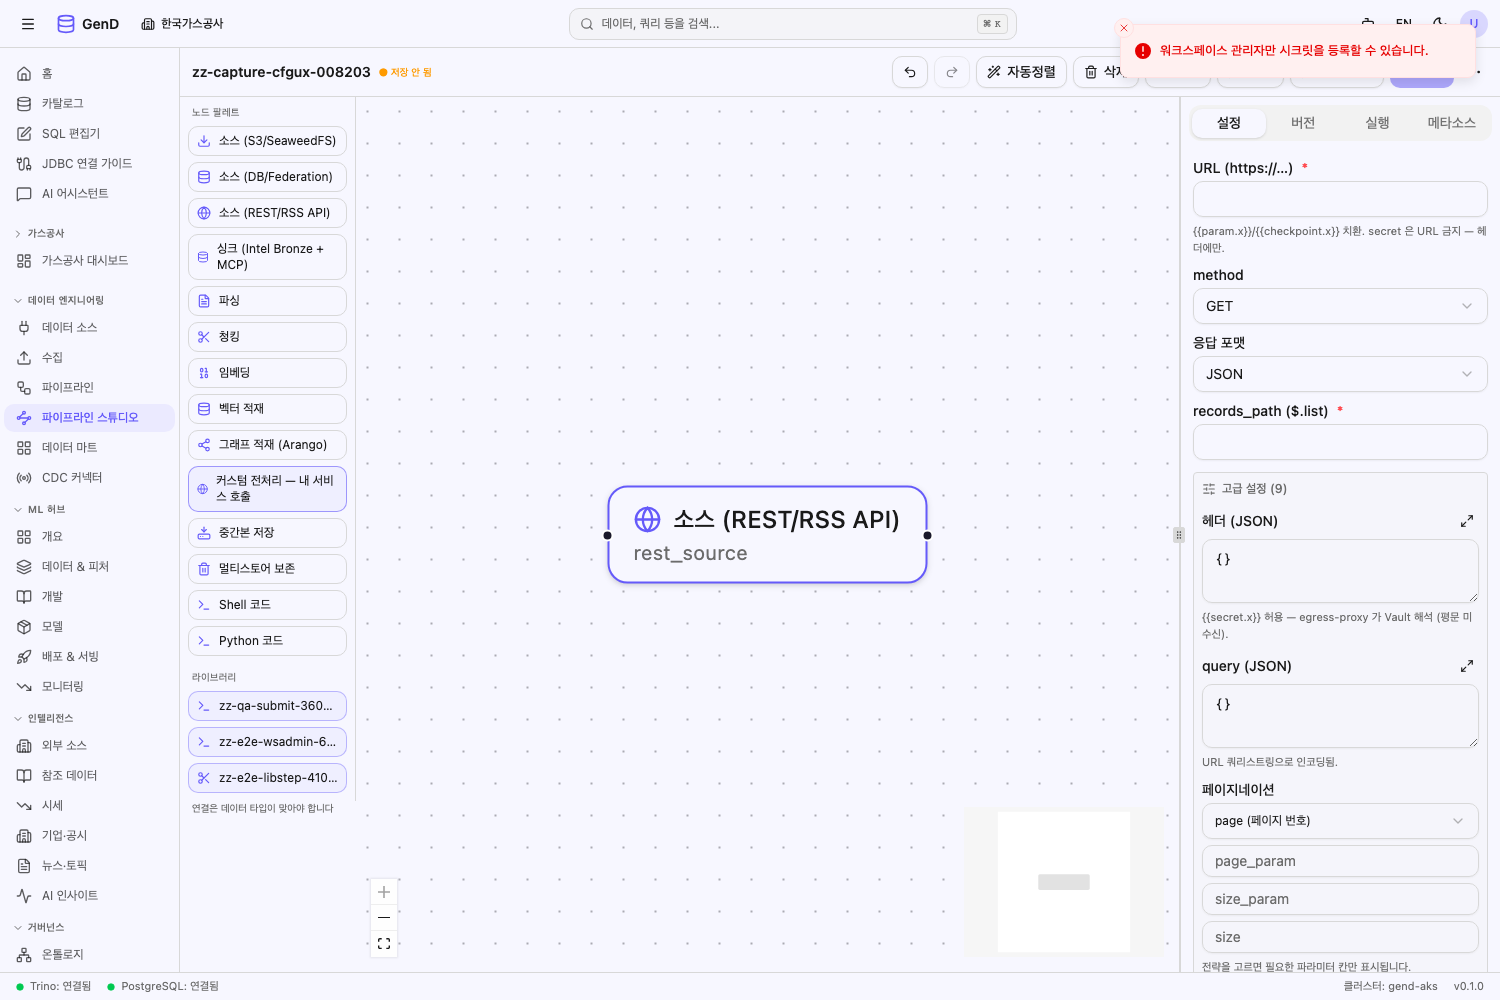Open the SQL 편집기 page
The width and height of the screenshot is (1500, 1000).
tap(90, 134)
